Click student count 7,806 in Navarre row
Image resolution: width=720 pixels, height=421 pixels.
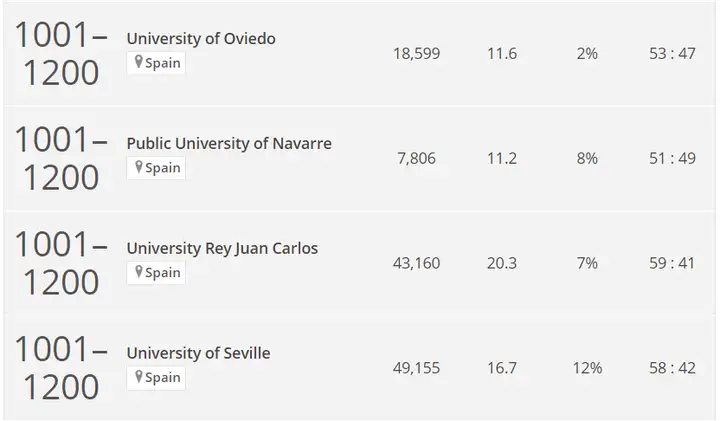(416, 158)
